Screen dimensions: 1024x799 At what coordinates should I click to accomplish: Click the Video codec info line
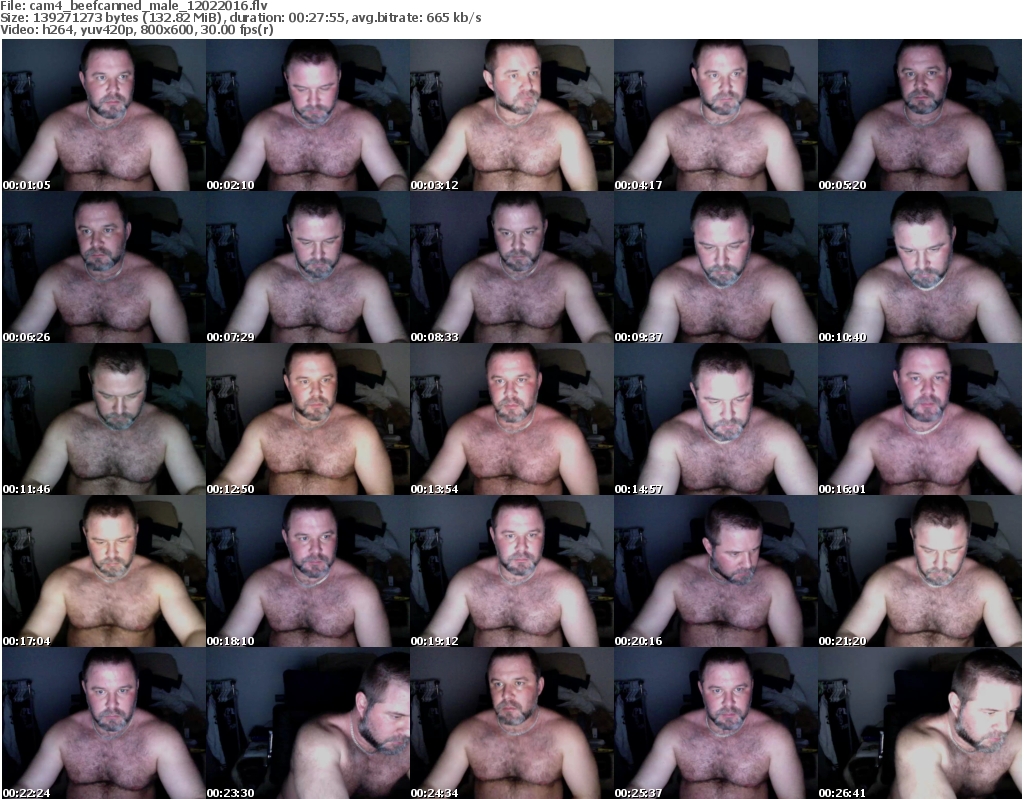[136, 30]
